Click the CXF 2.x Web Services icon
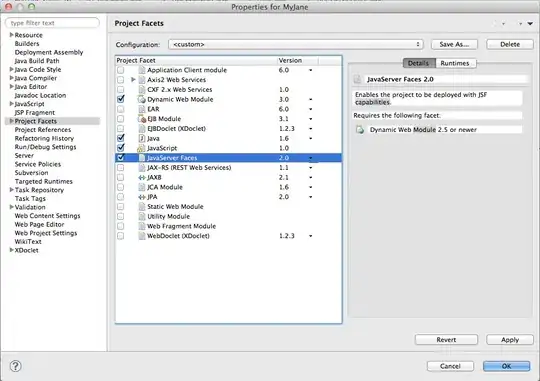 point(142,90)
